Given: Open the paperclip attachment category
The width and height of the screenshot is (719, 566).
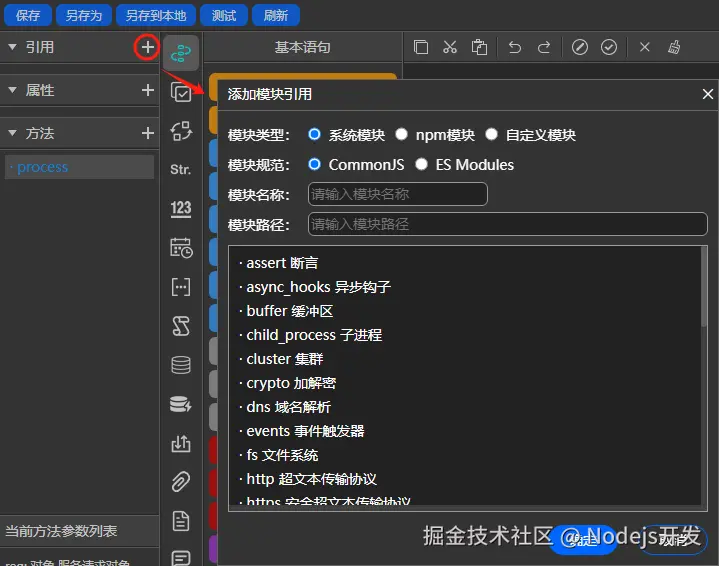Looking at the screenshot, I should pyautogui.click(x=181, y=482).
